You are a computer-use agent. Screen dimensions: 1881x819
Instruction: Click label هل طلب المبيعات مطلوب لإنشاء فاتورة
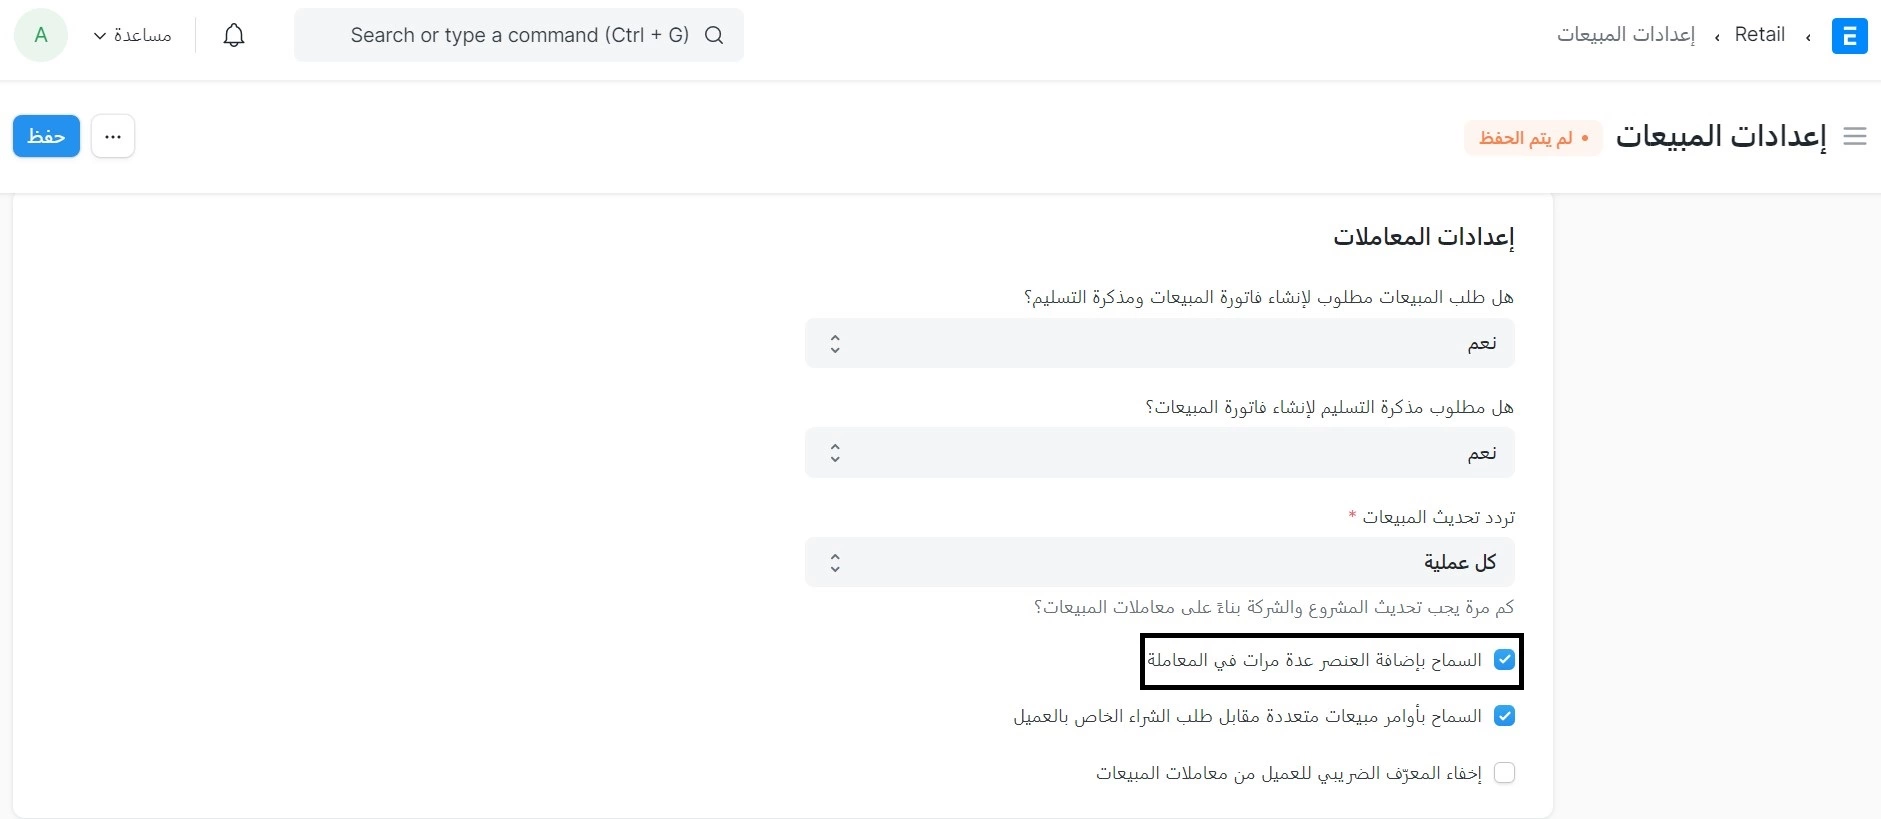pyautogui.click(x=1269, y=297)
